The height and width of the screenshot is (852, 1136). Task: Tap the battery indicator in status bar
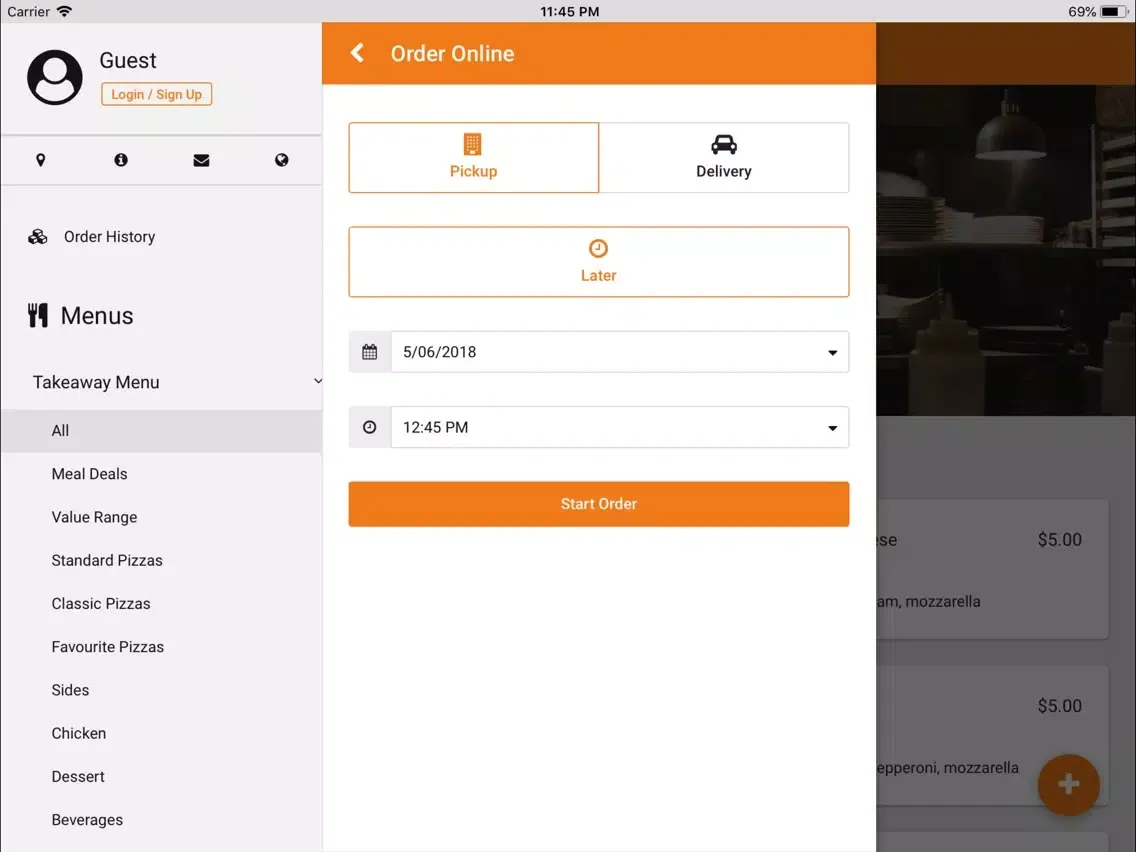tap(1112, 12)
